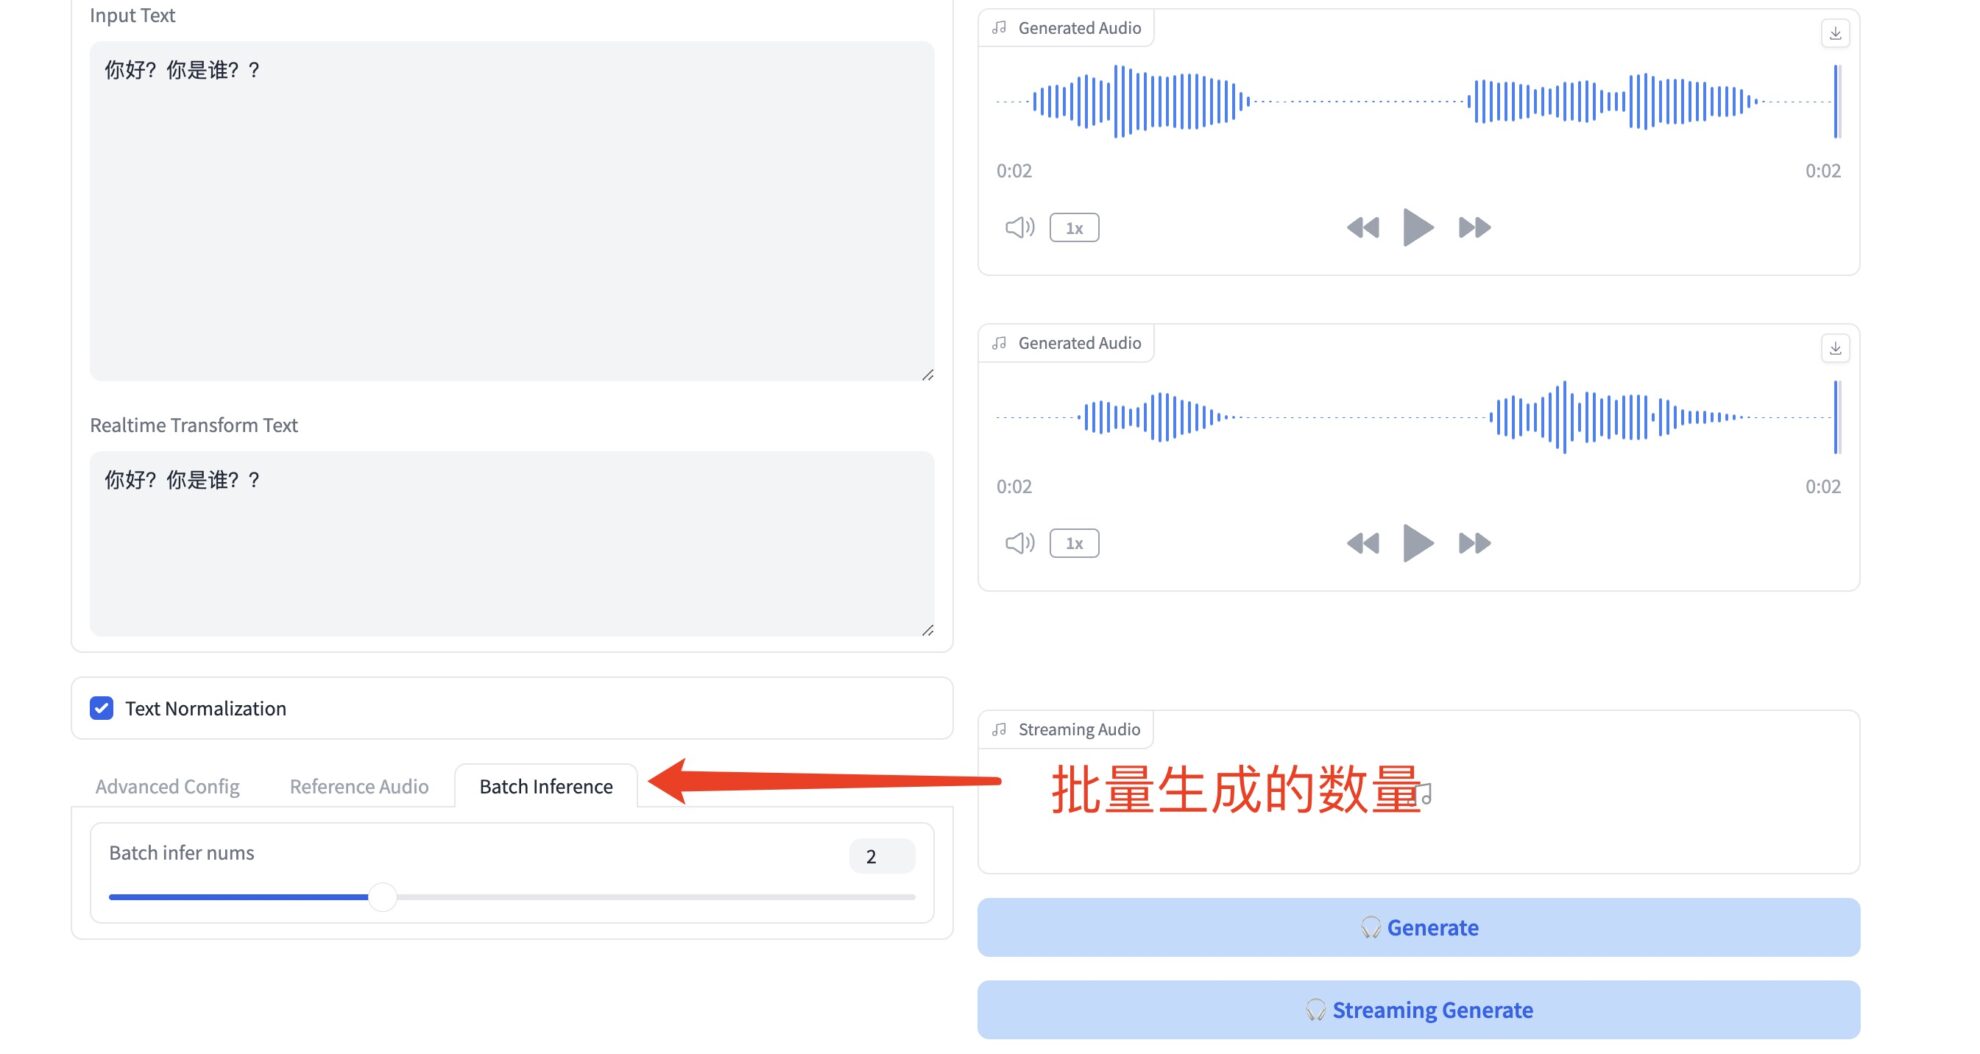Switch to the Reference Audio tab
The image size is (1980, 1054).
359,786
